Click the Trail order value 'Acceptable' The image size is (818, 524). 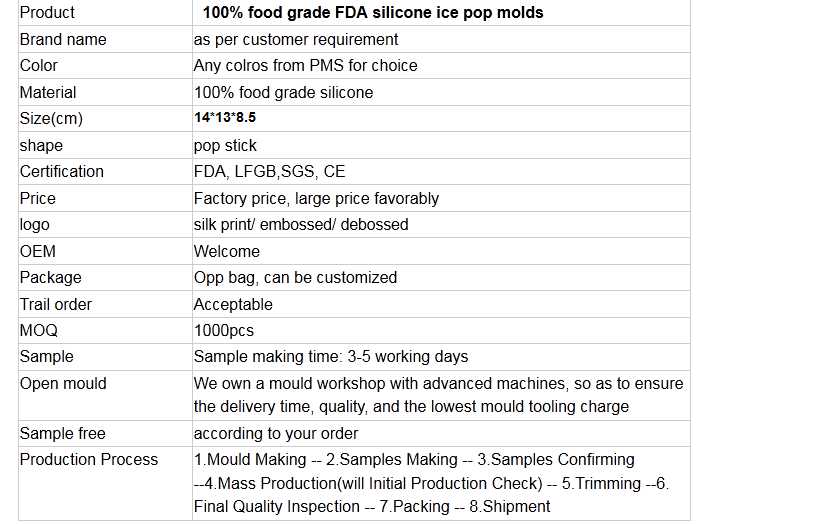[x=233, y=304]
